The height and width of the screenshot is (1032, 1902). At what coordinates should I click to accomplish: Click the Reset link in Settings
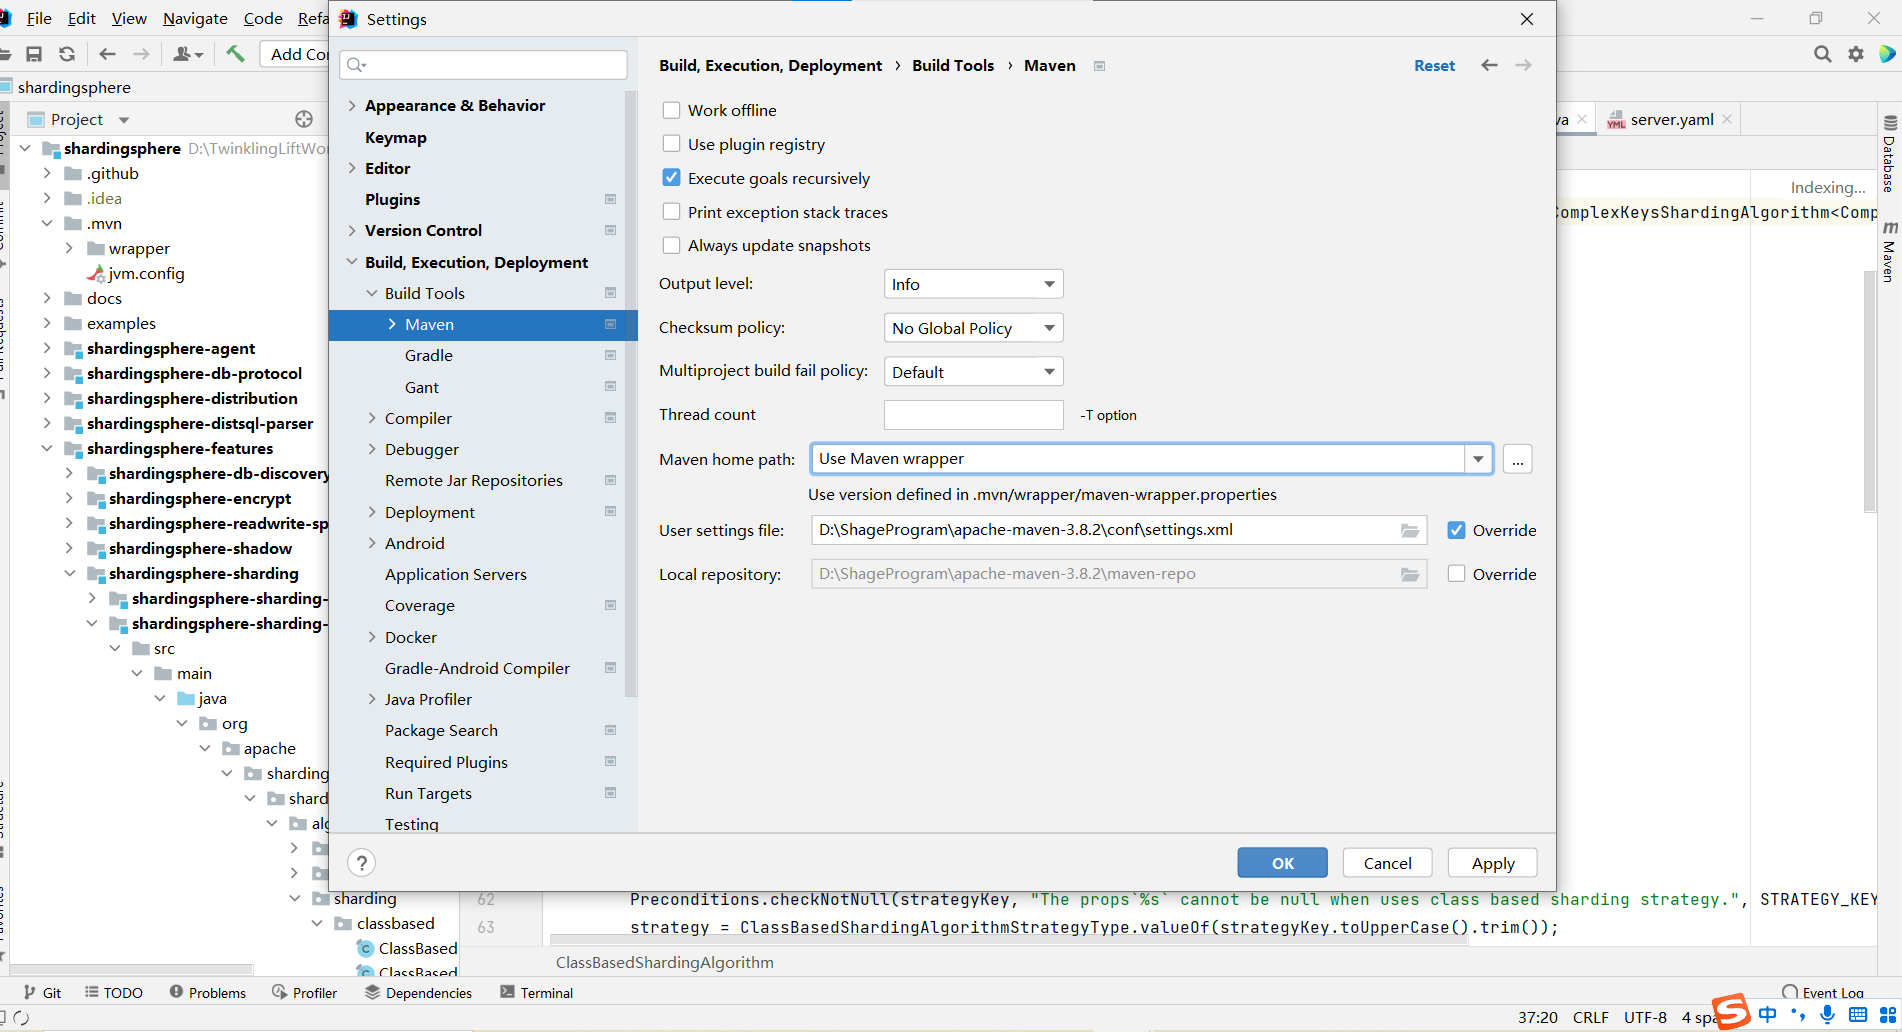tap(1434, 65)
